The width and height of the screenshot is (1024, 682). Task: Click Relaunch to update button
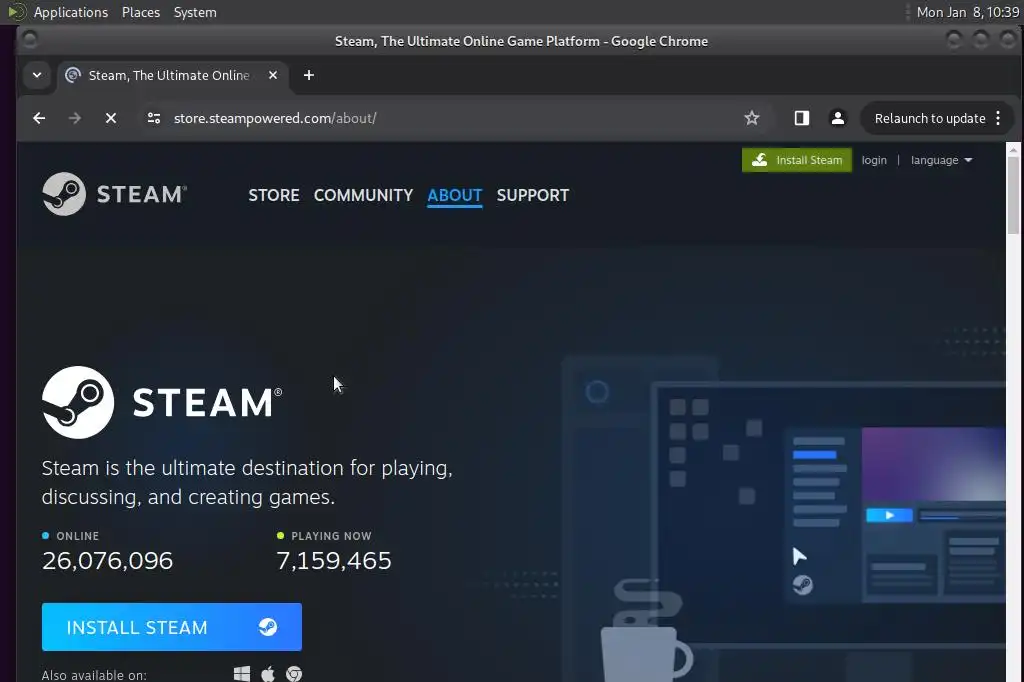tap(930, 118)
